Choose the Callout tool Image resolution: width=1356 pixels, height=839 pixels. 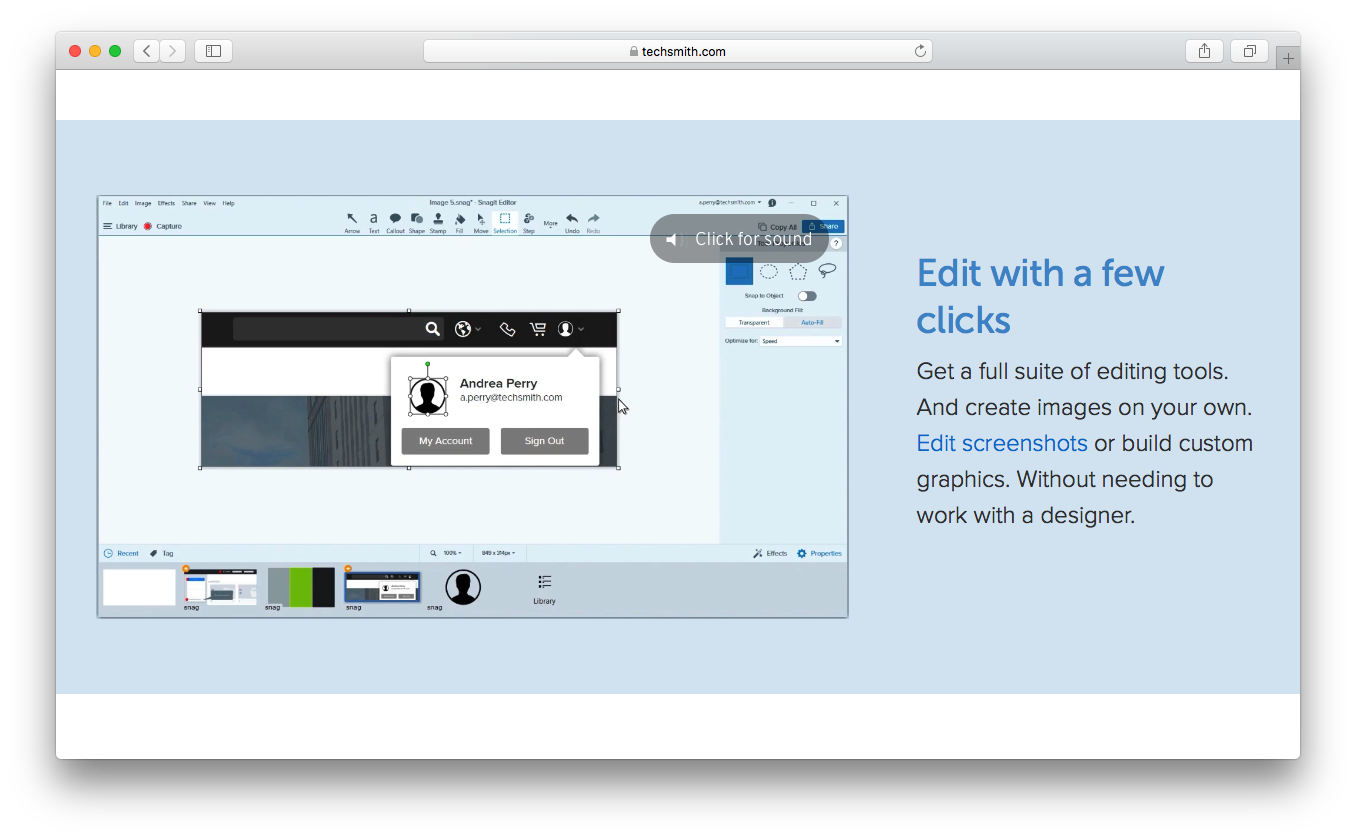pos(395,222)
